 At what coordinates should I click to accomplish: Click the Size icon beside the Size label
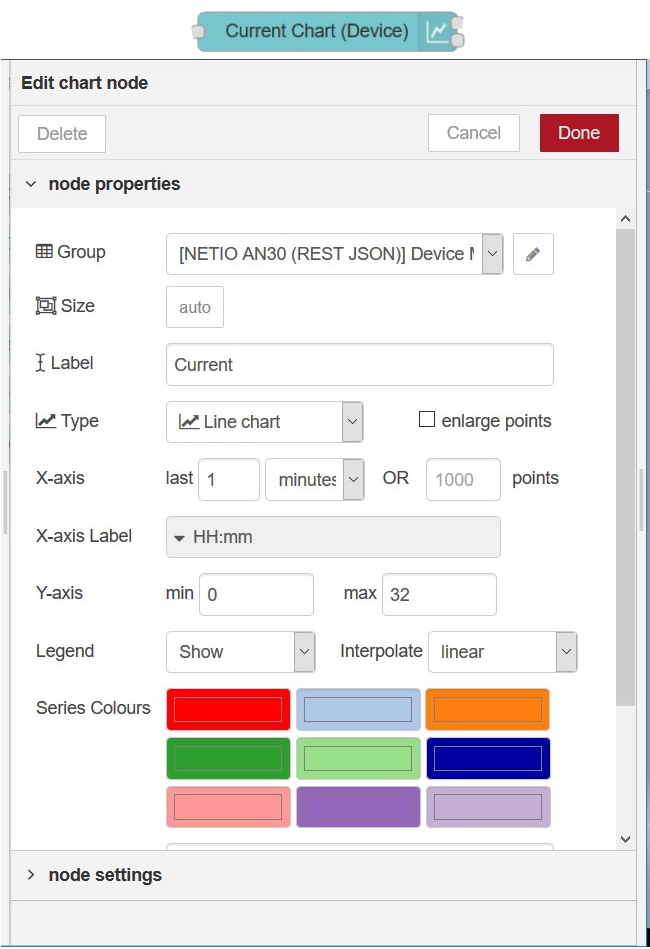pyautogui.click(x=46, y=306)
